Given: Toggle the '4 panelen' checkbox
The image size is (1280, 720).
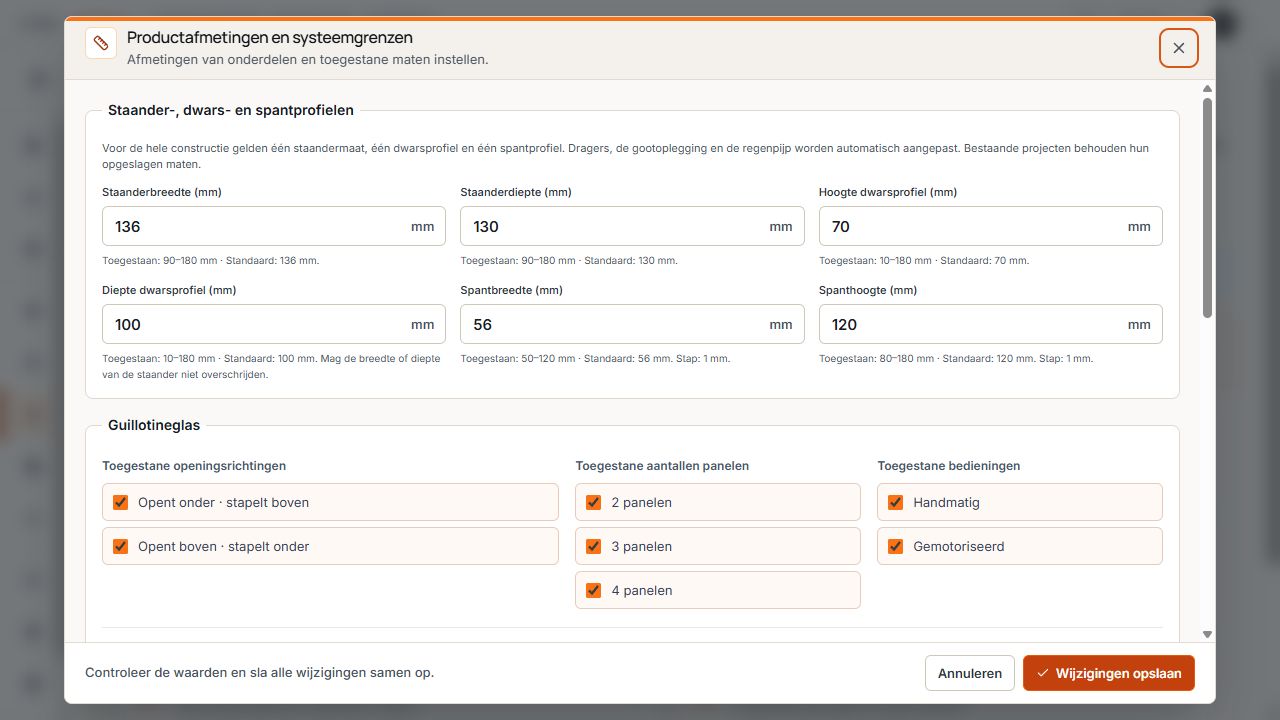Looking at the screenshot, I should point(594,590).
